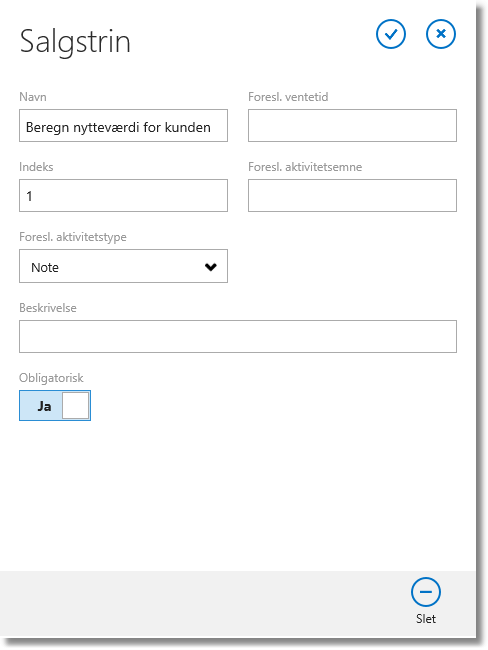Image resolution: width=488 pixels, height=650 pixels.
Task: Click the Indeks label
Action: (36, 167)
